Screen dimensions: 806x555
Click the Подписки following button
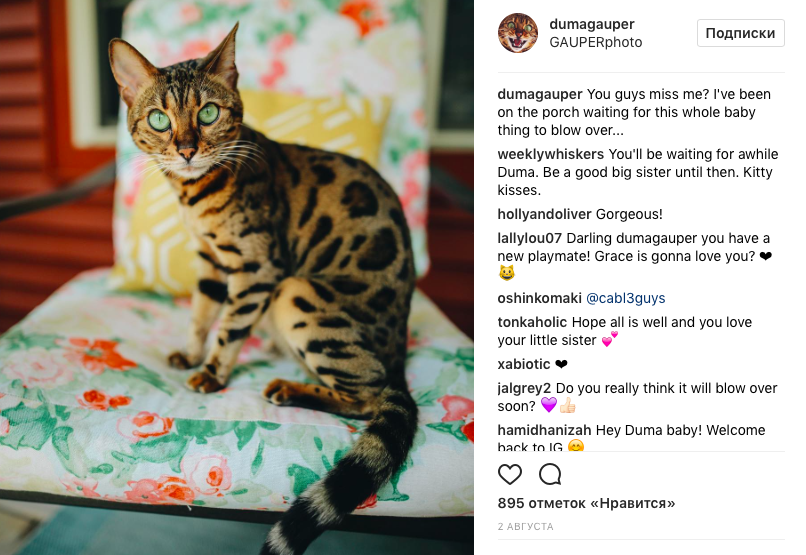click(x=740, y=33)
